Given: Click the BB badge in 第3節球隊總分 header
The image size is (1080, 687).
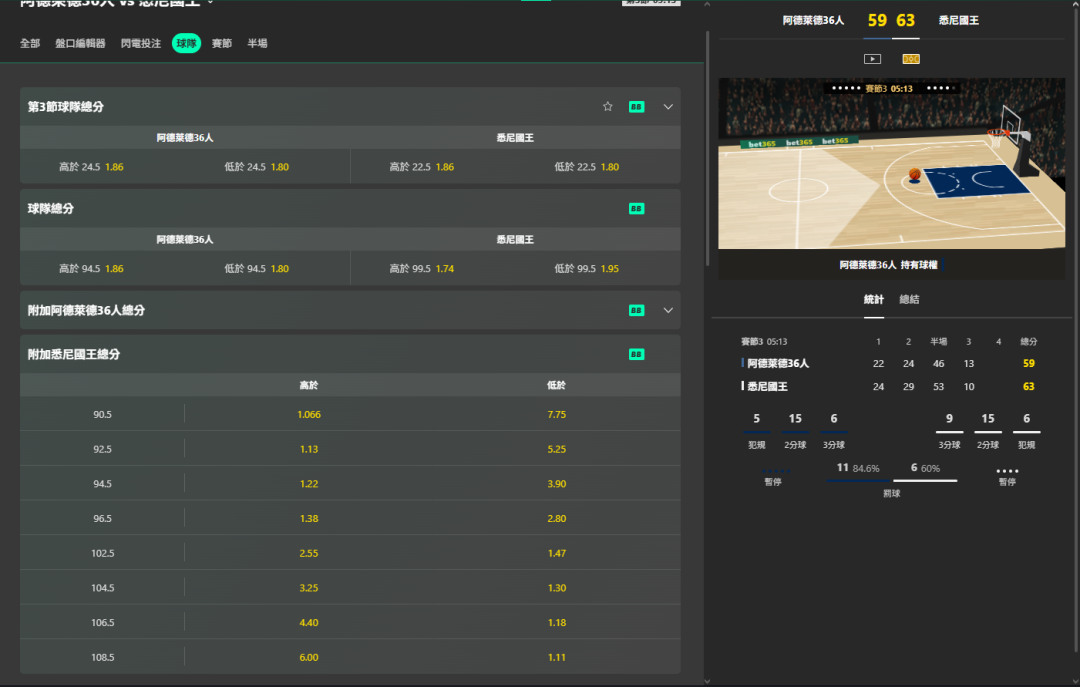Looking at the screenshot, I should coord(636,107).
